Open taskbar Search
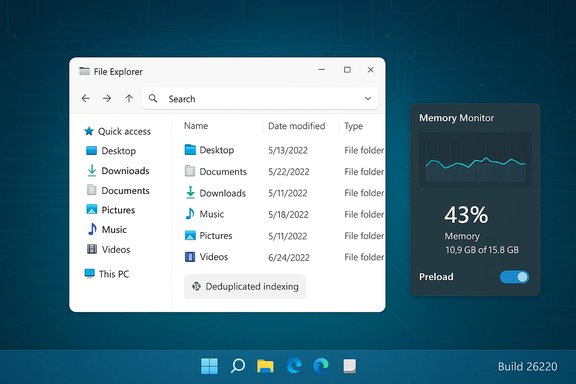This screenshot has width=576, height=384. pos(238,366)
